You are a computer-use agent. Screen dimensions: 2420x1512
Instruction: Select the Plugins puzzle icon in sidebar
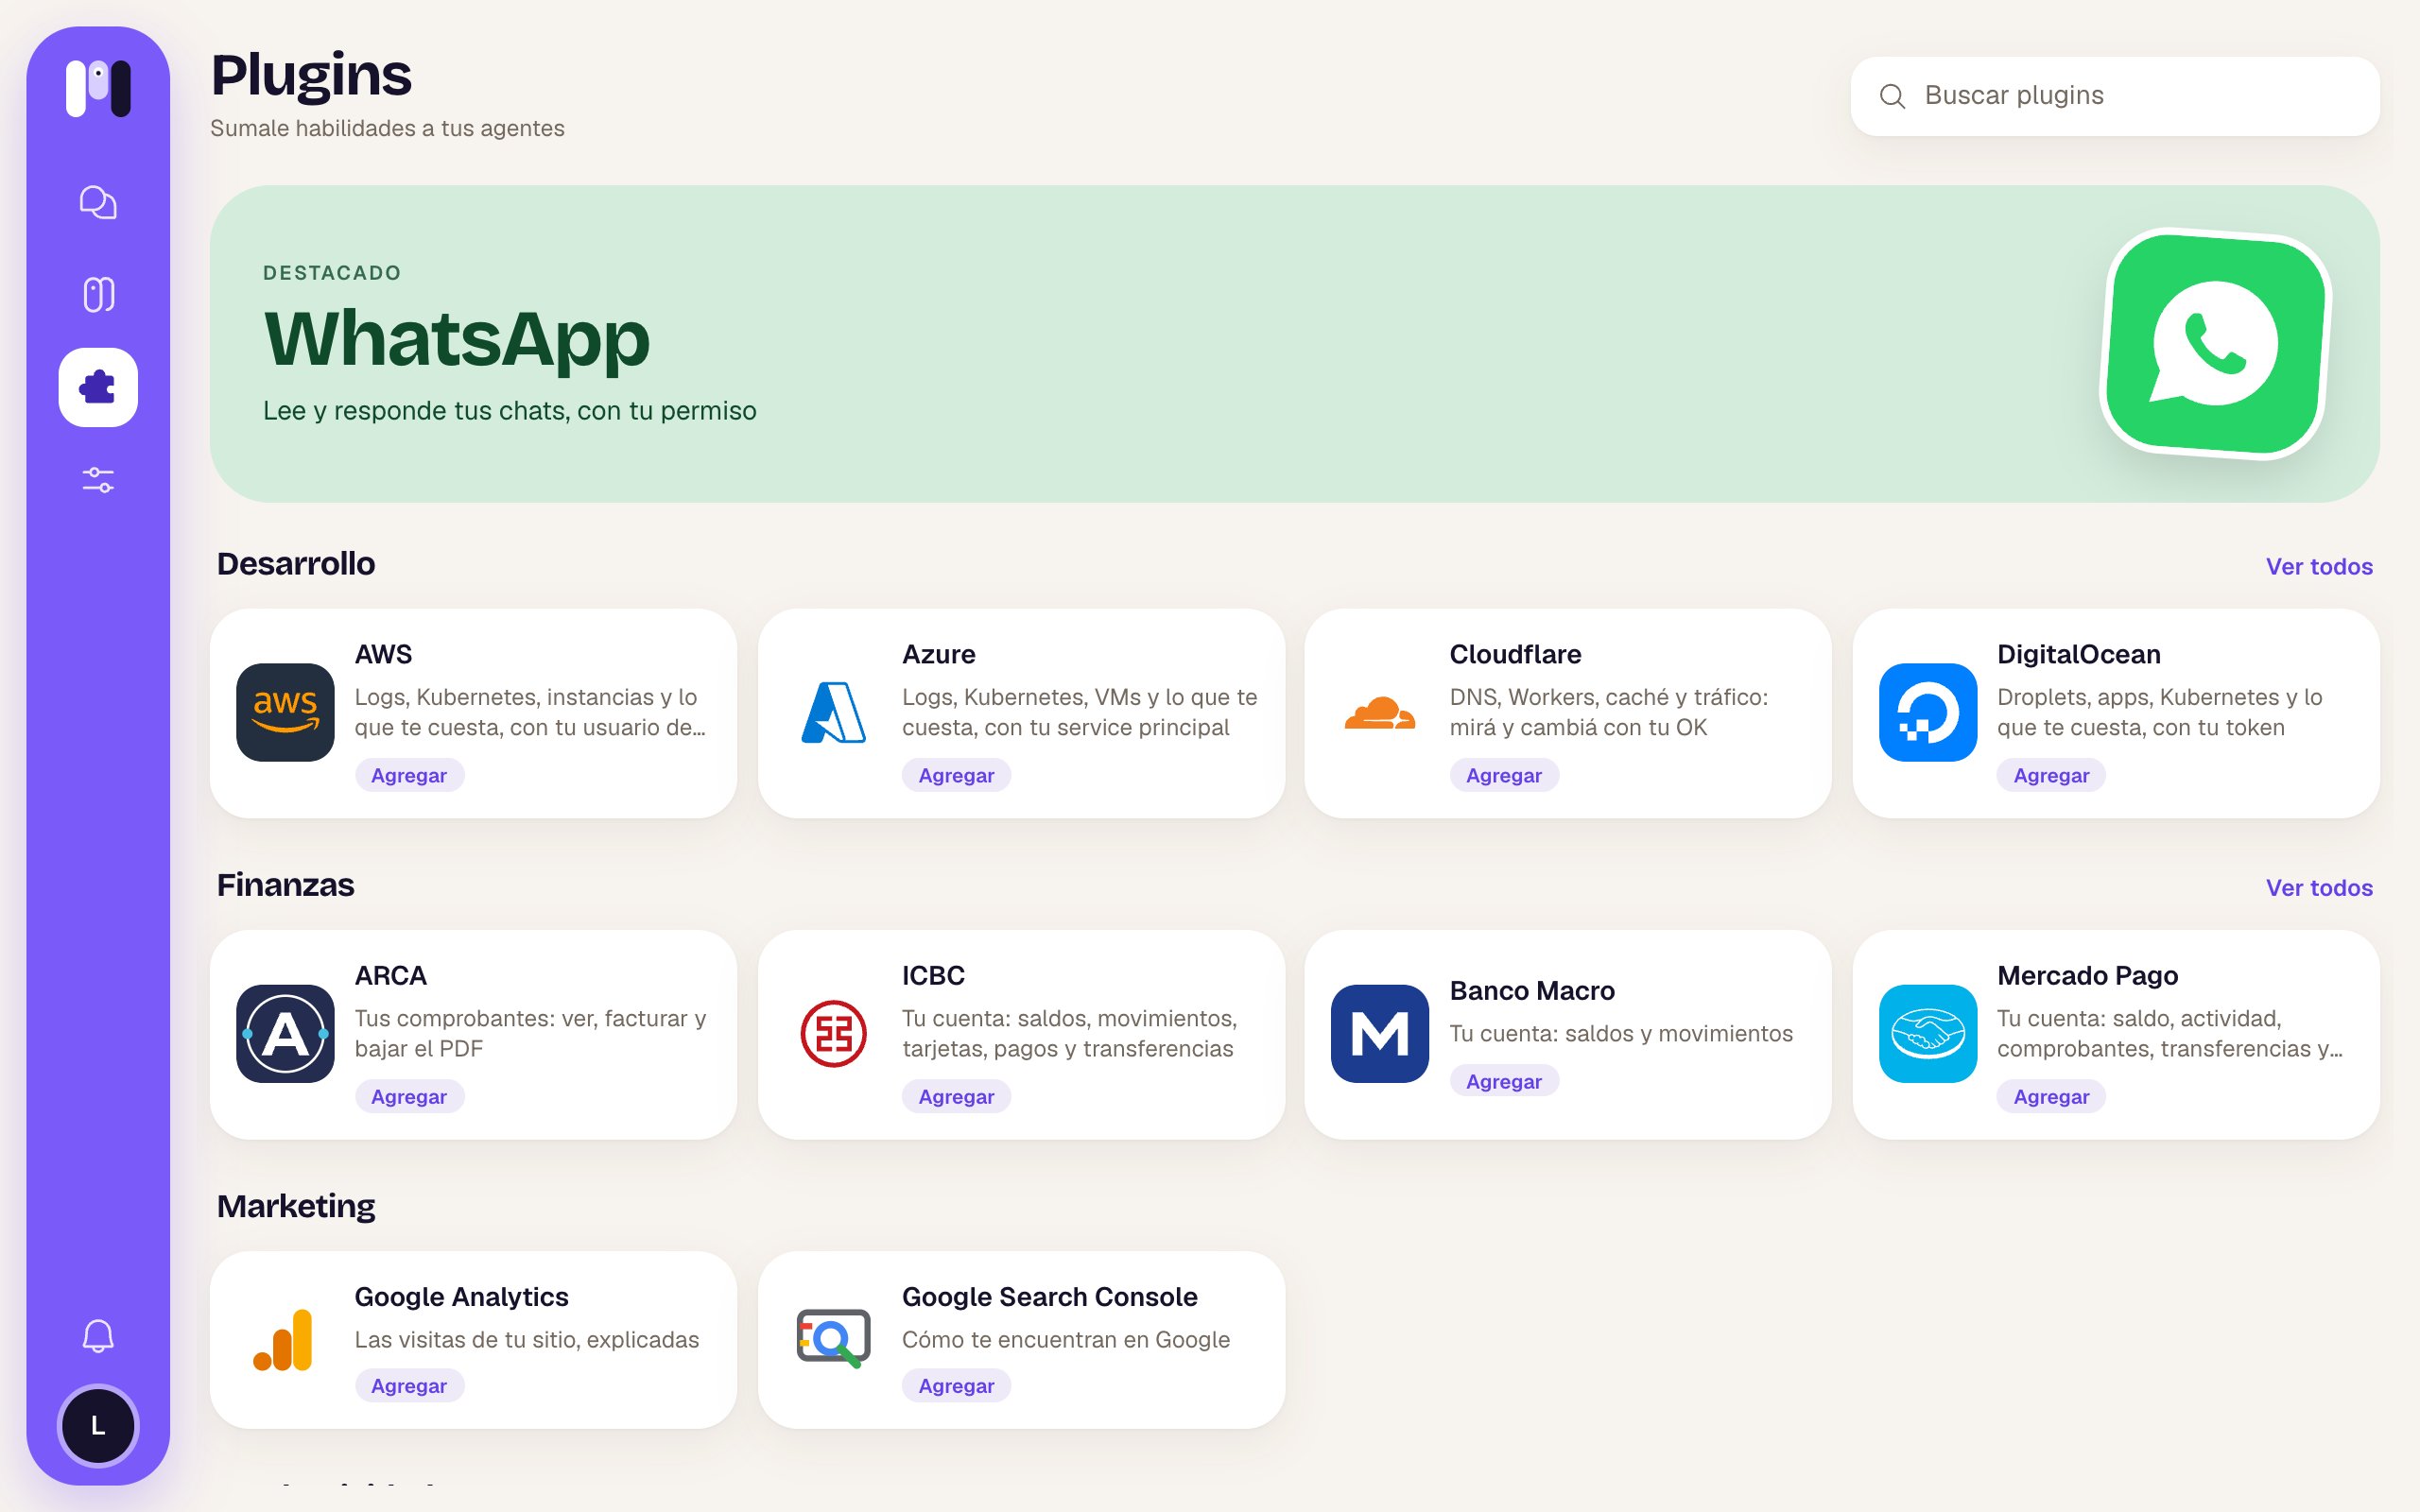pos(98,388)
